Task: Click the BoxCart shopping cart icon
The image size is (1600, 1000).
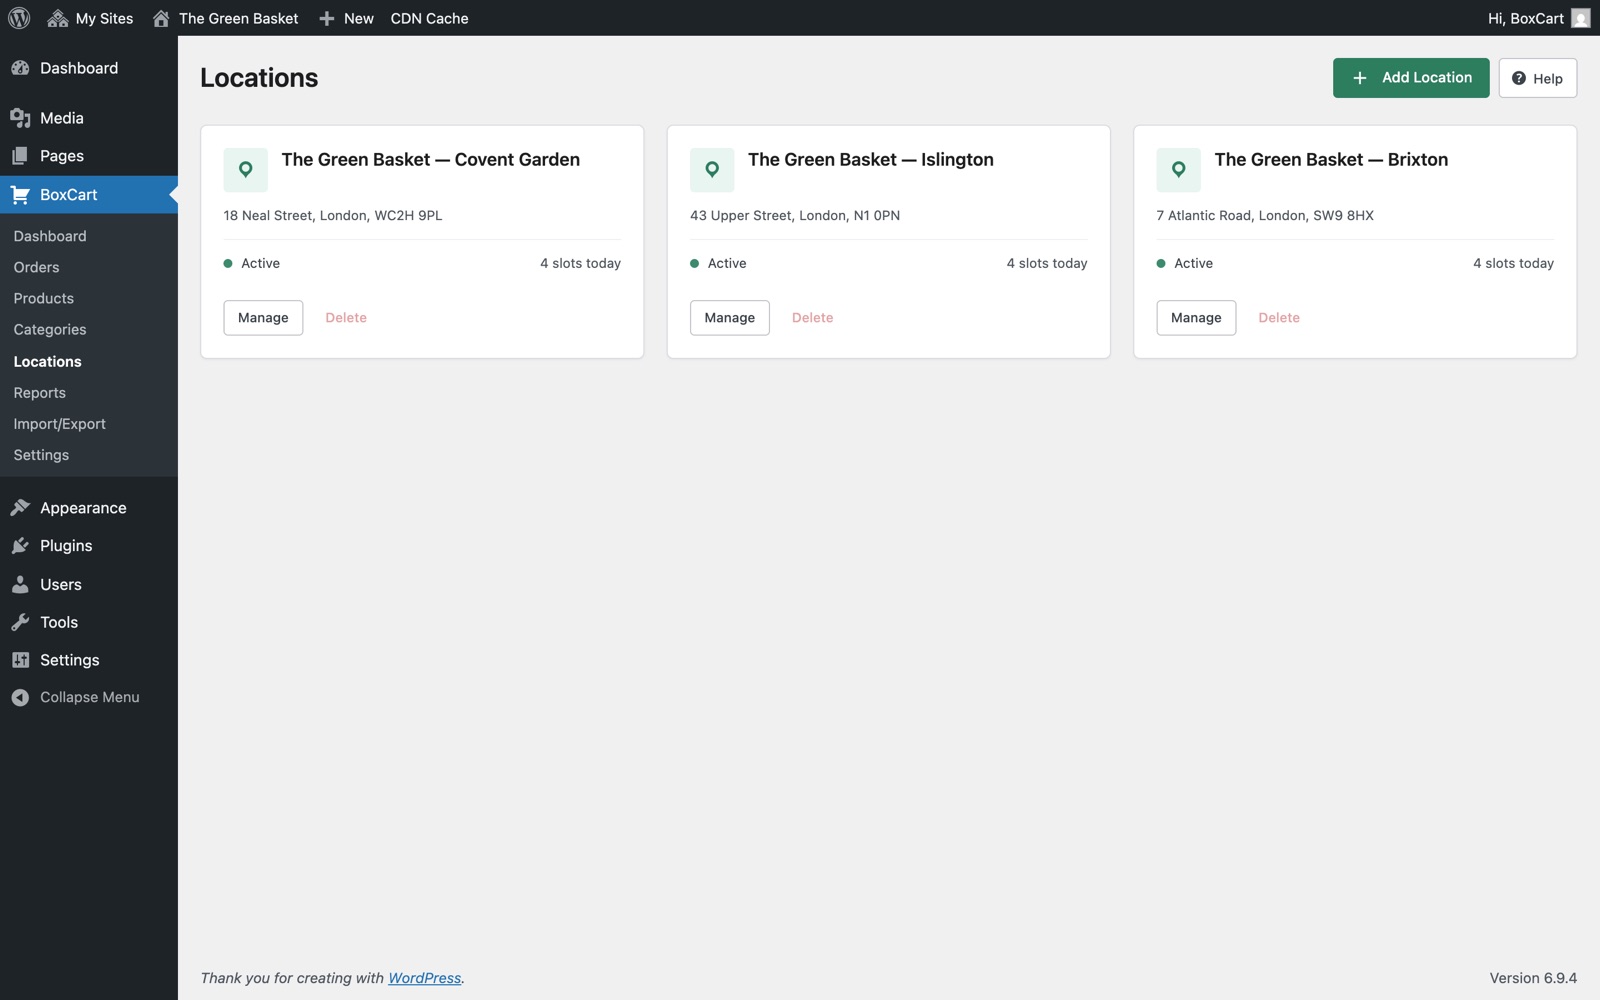Action: [20, 195]
